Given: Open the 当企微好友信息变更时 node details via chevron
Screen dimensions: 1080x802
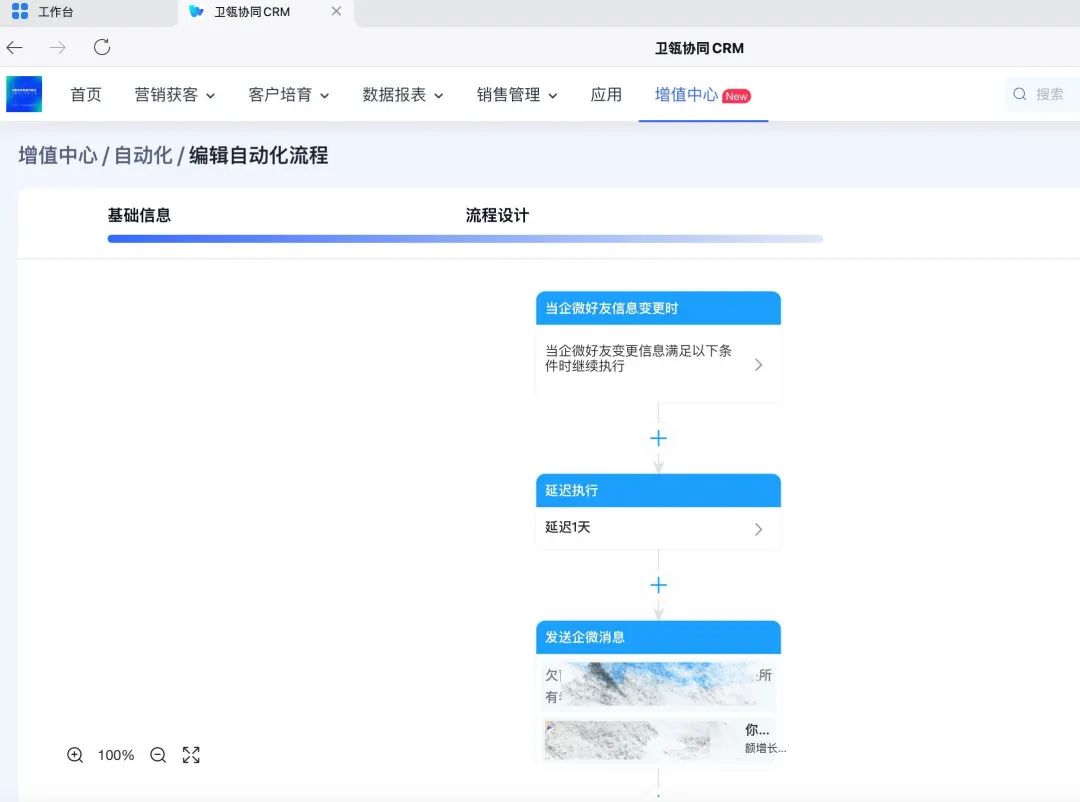Looking at the screenshot, I should tap(760, 366).
